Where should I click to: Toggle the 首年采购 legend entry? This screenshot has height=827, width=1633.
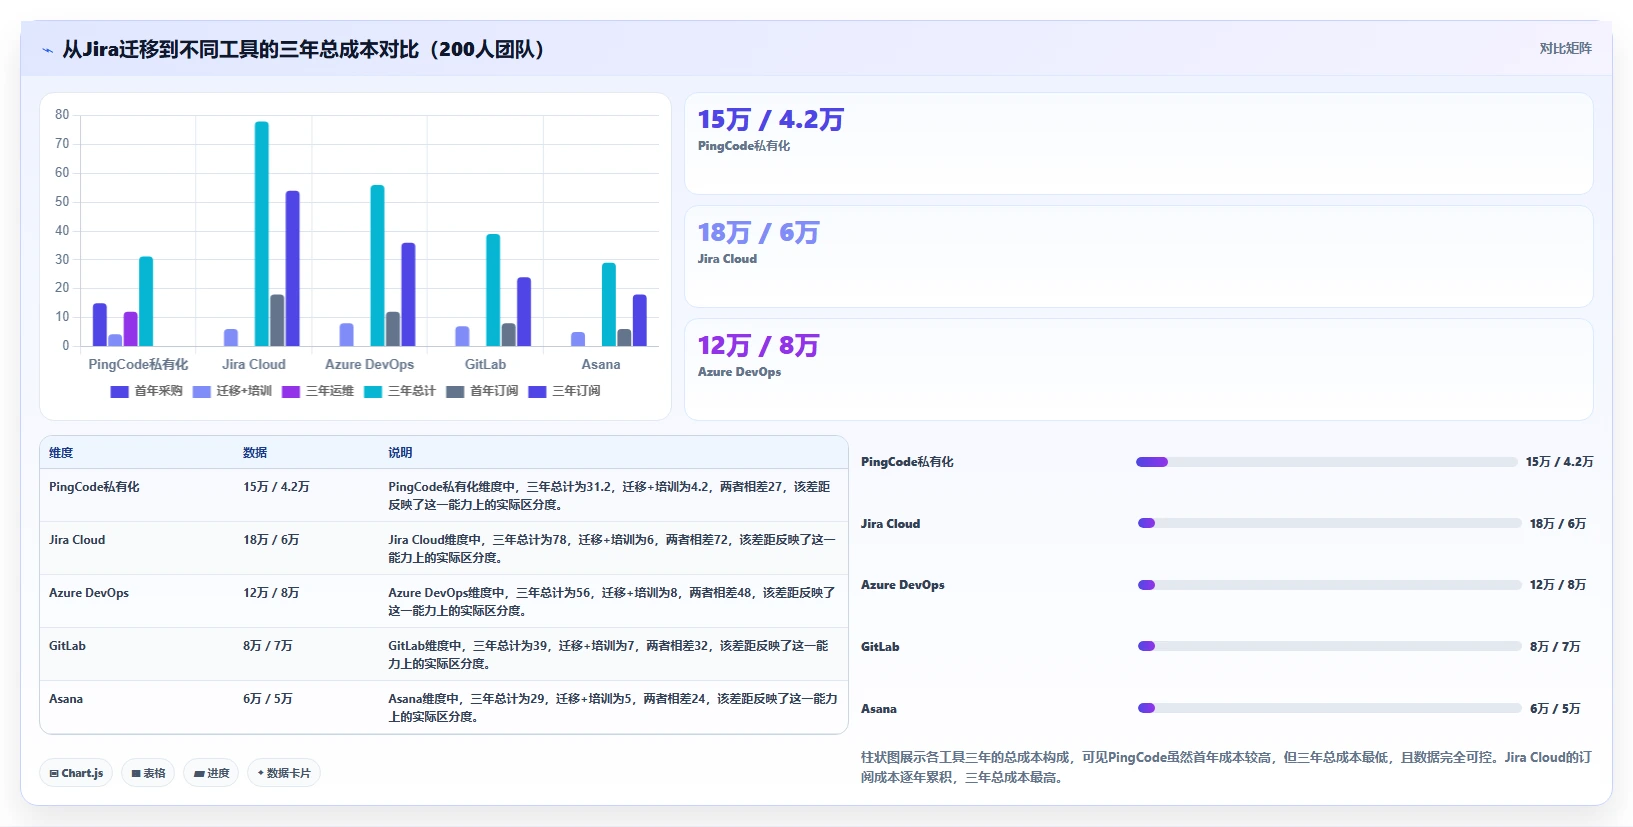146,391
